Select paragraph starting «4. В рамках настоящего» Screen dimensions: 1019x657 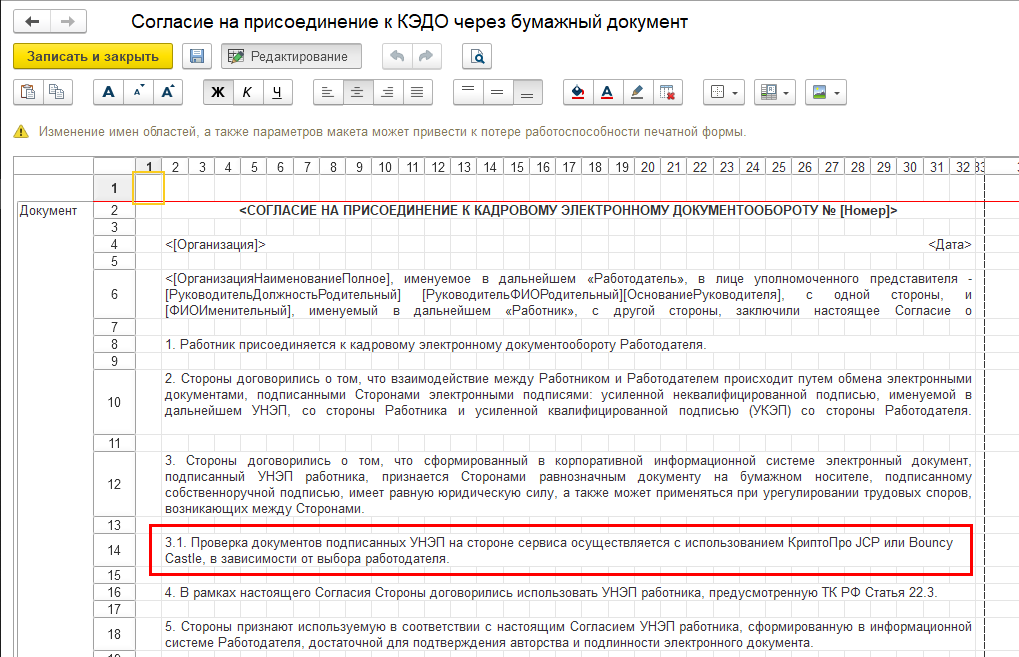[x=551, y=593]
